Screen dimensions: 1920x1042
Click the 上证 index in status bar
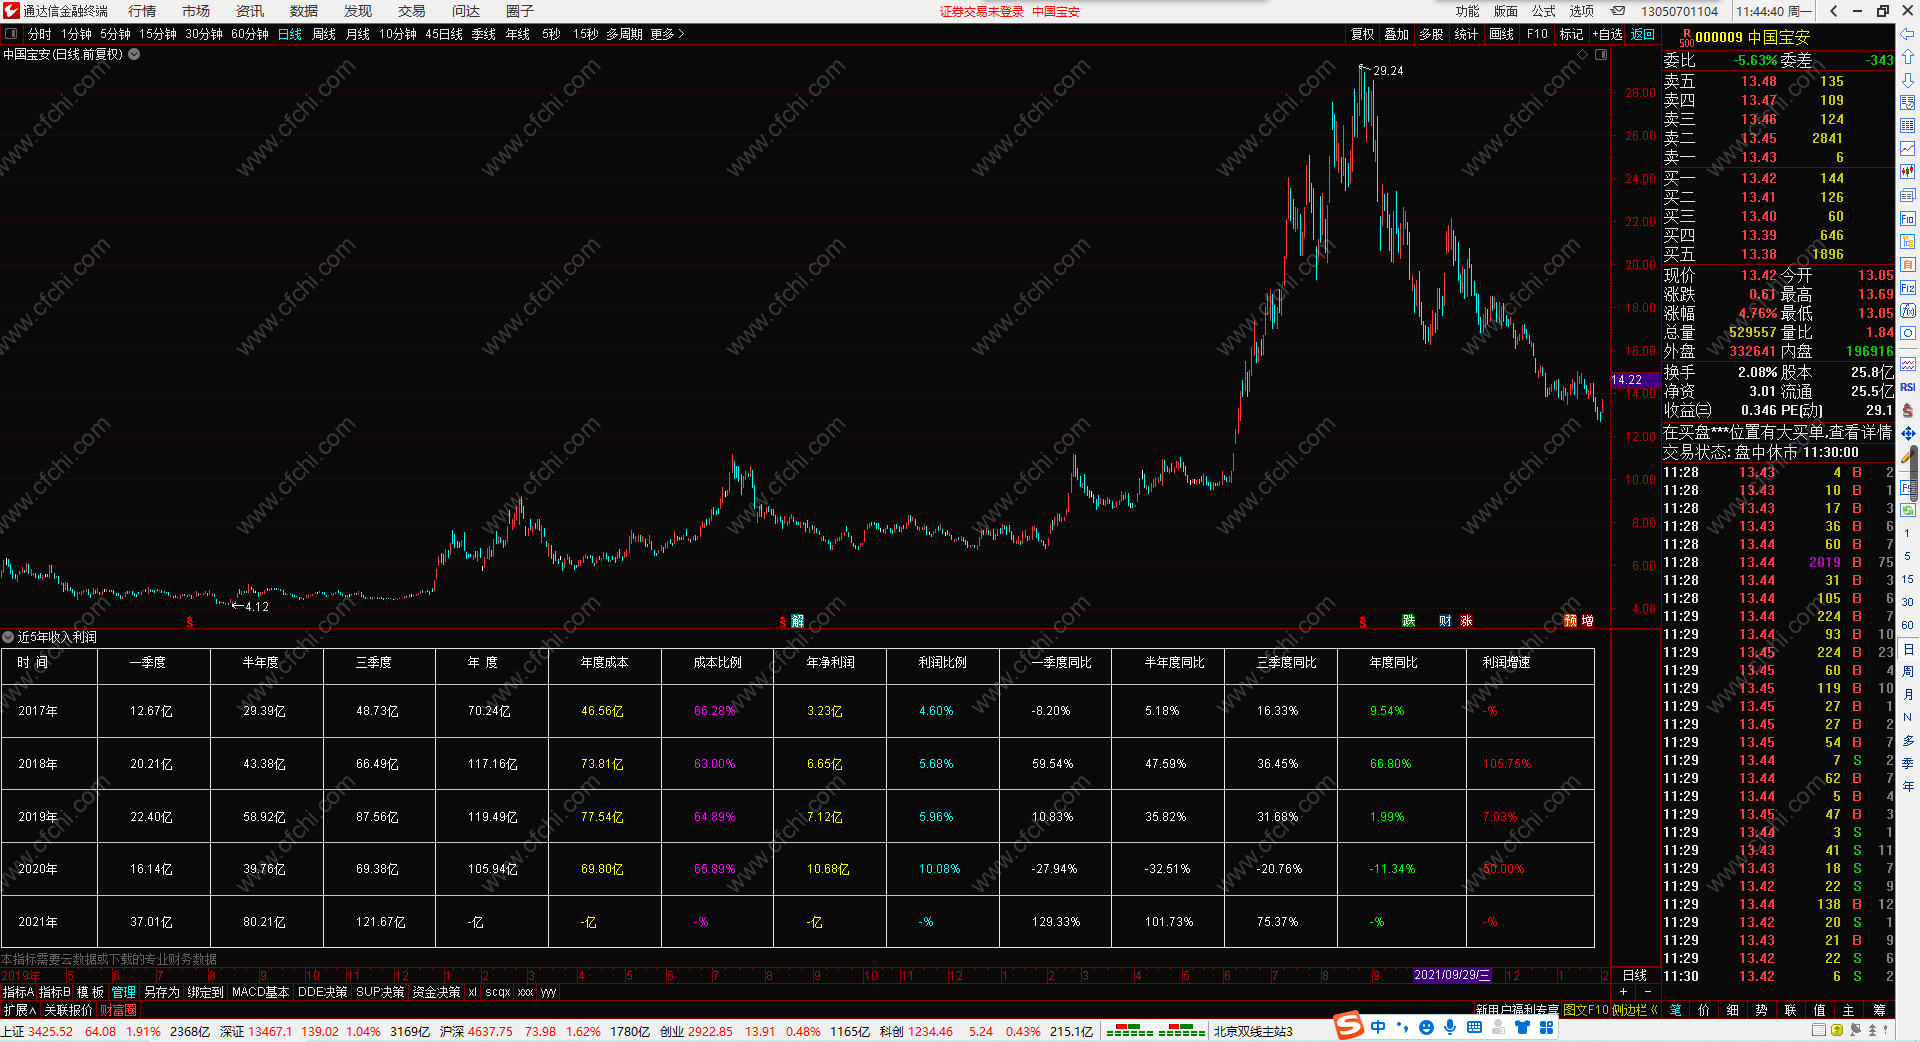pyautogui.click(x=13, y=1031)
